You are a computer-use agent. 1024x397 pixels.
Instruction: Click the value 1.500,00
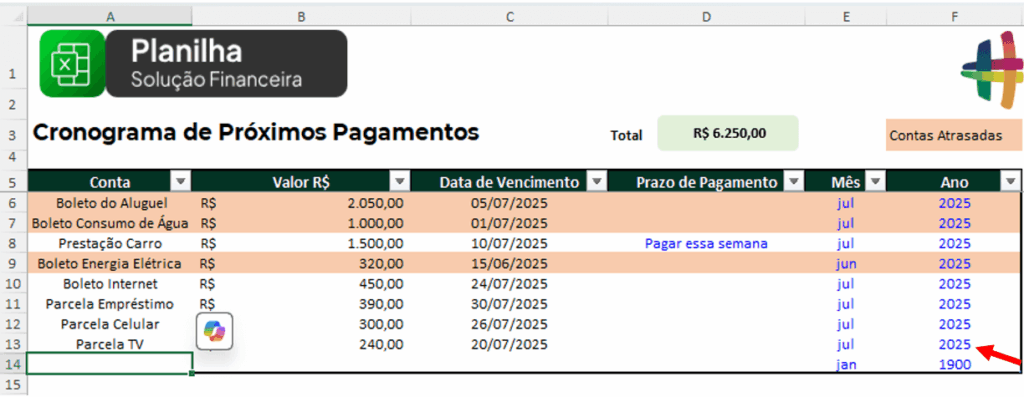(376, 244)
